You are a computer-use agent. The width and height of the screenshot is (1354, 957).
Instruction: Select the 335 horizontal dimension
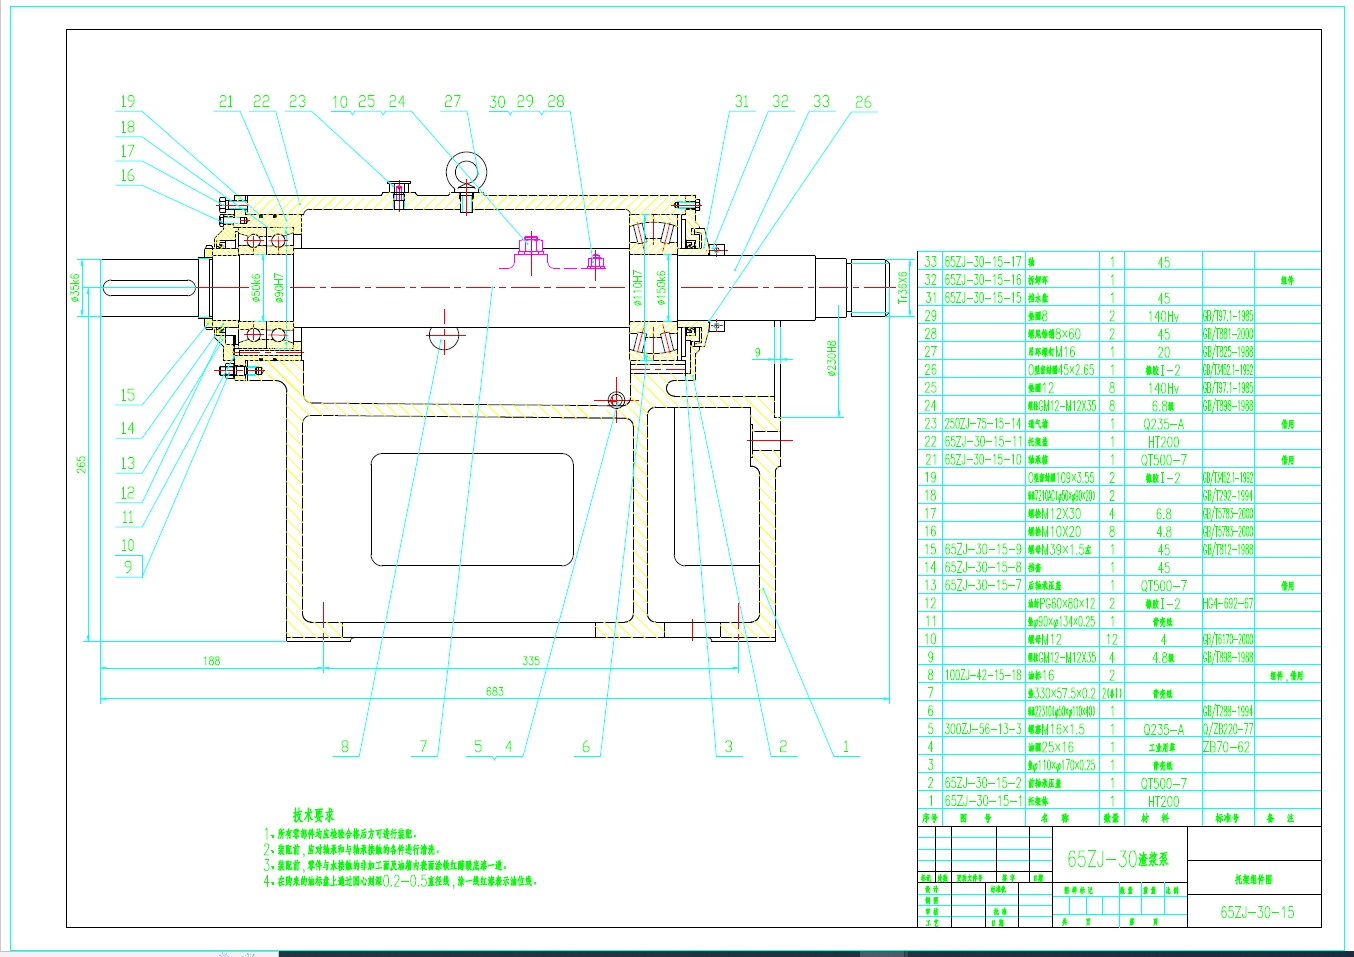[x=530, y=660]
